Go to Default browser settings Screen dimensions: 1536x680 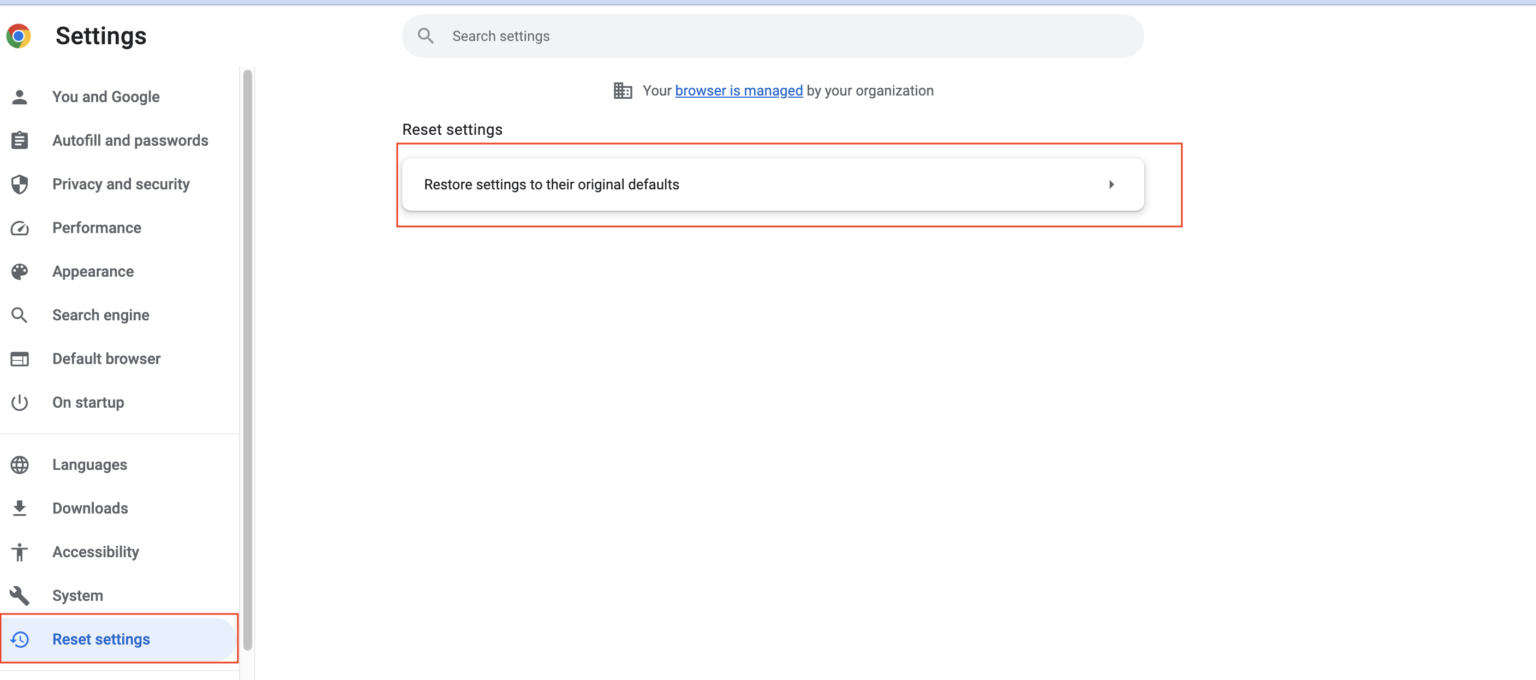pyautogui.click(x=106, y=359)
